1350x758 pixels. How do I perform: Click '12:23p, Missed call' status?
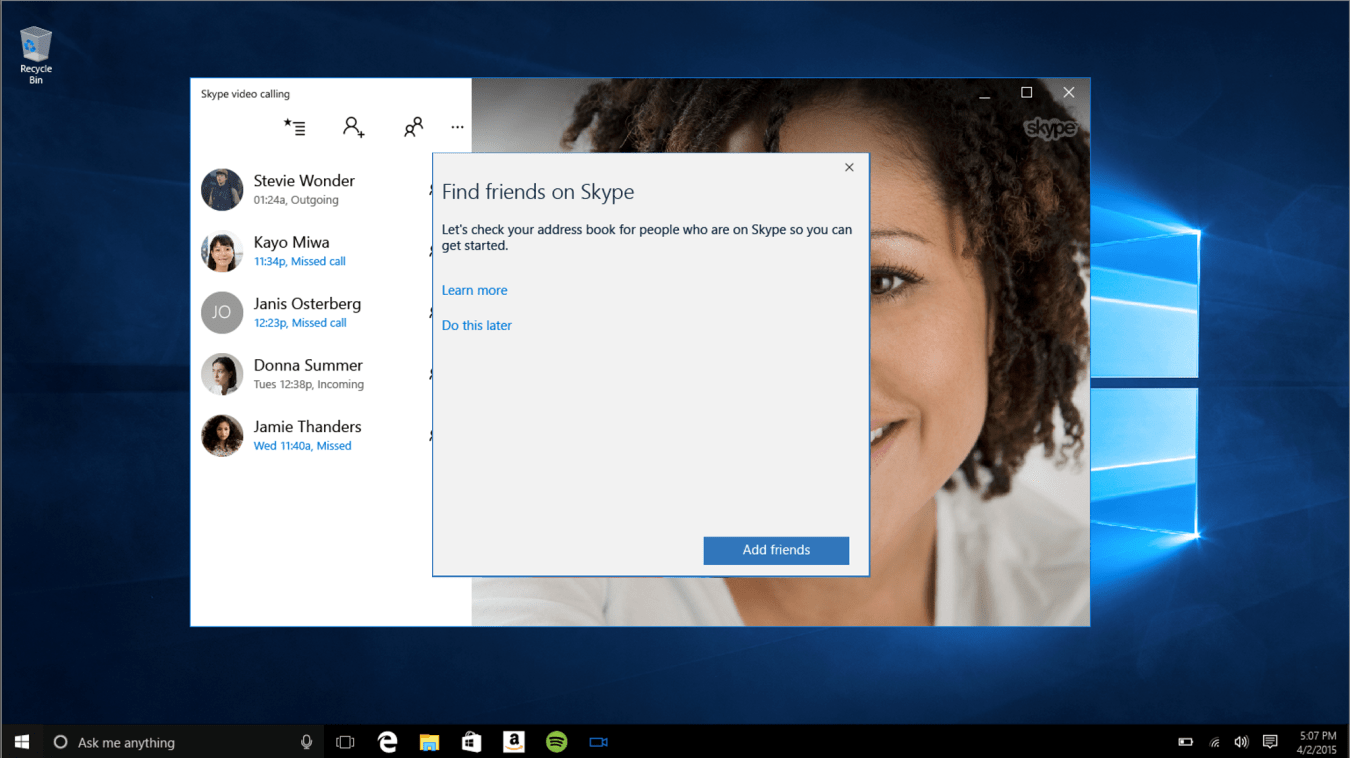point(300,323)
